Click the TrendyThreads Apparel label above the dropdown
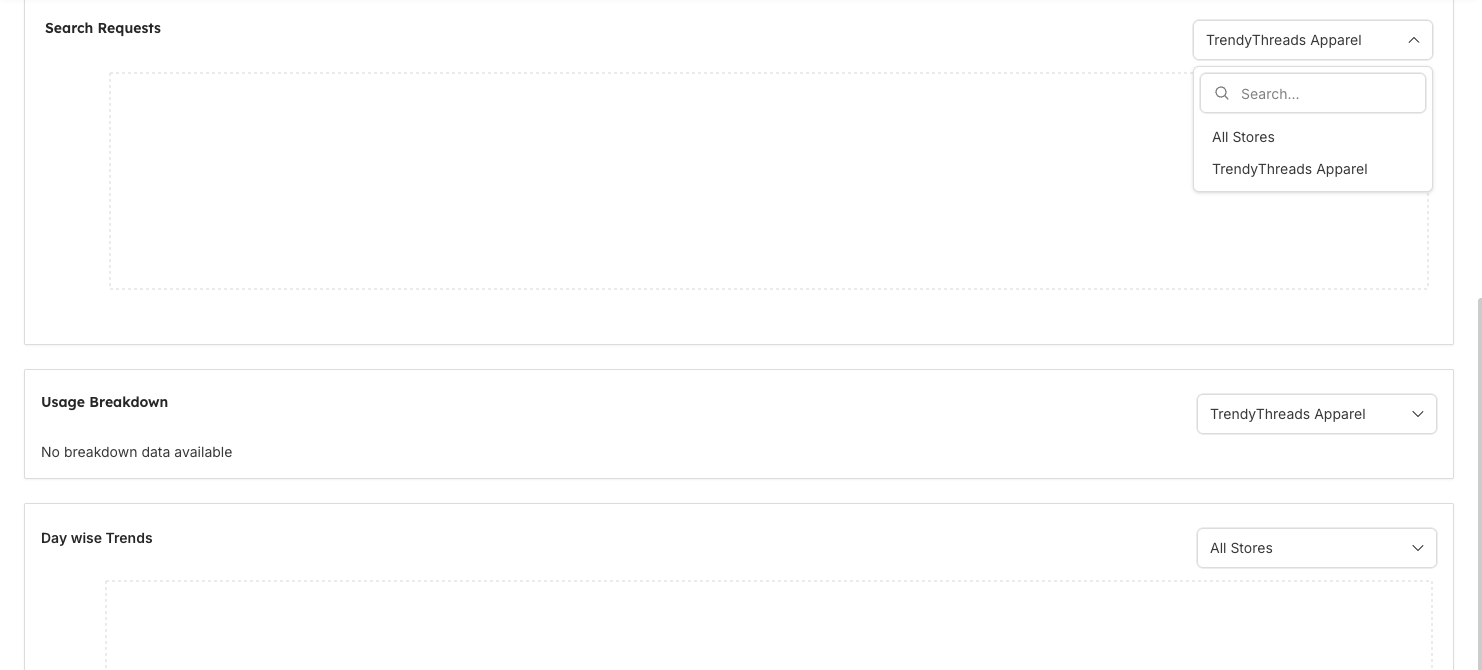Image resolution: width=1482 pixels, height=670 pixels. 1283,40
